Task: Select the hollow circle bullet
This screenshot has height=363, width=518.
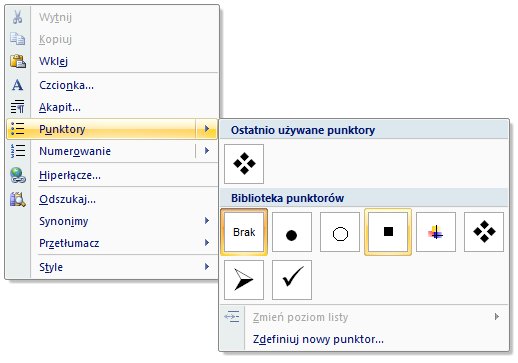Action: (340, 232)
